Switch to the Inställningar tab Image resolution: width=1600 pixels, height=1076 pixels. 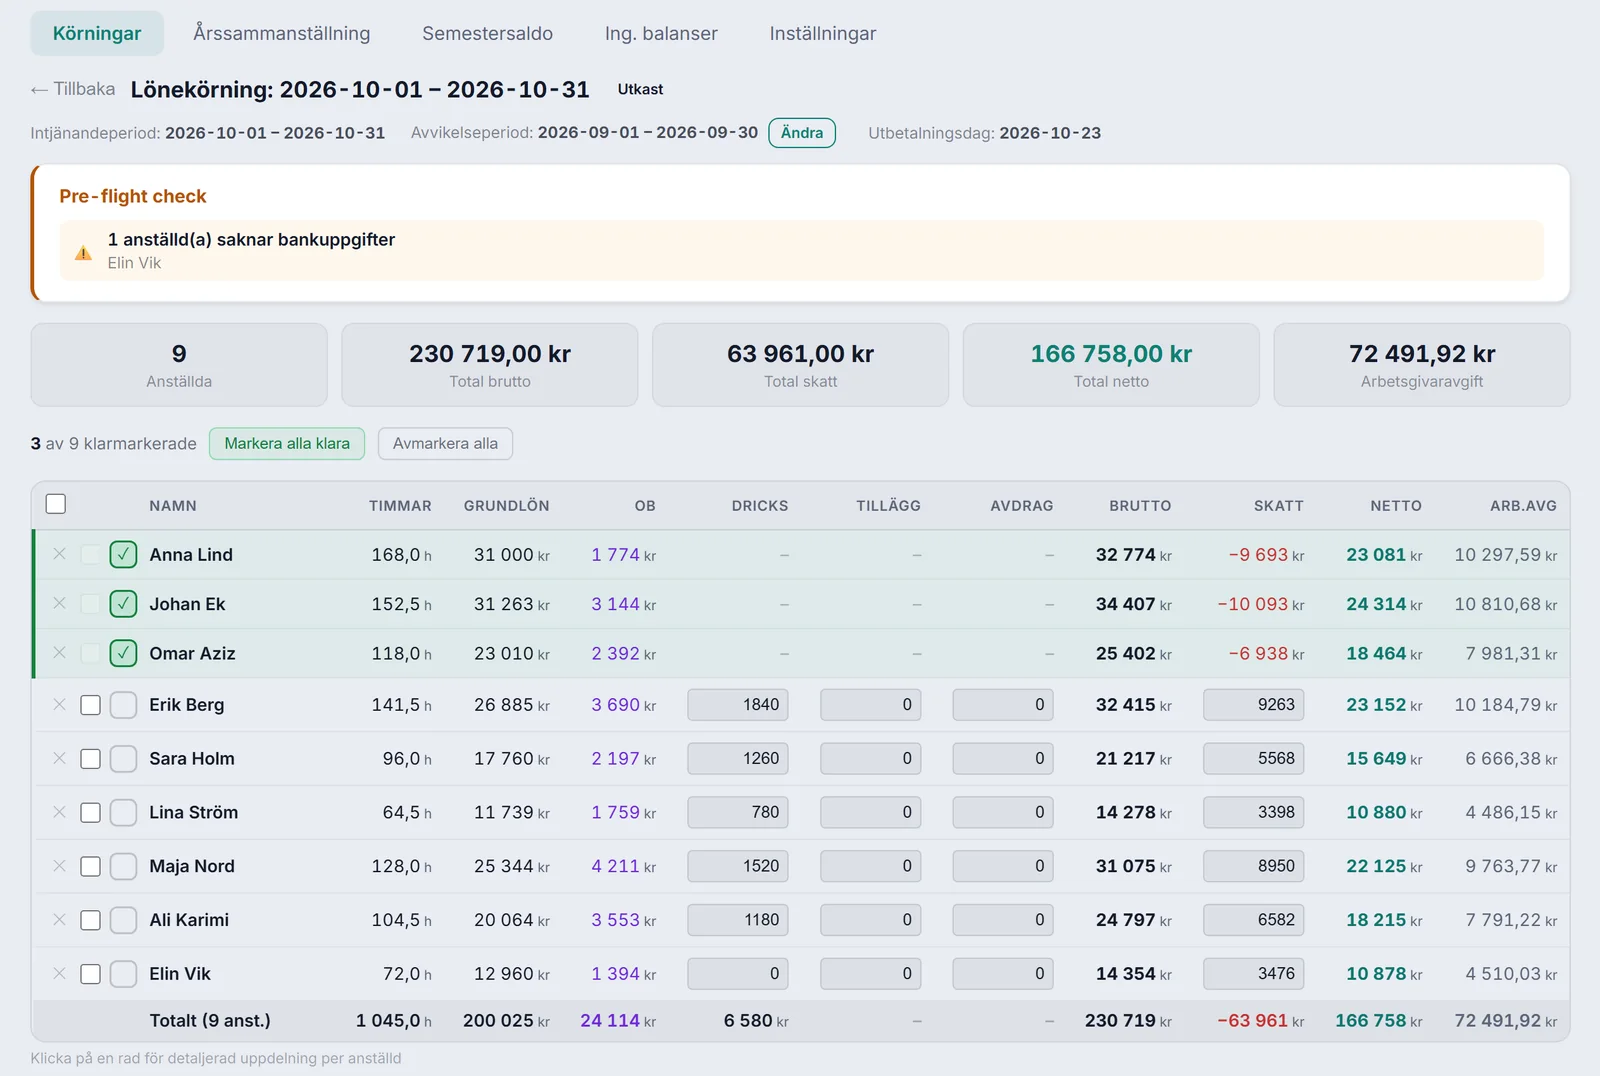click(x=823, y=33)
